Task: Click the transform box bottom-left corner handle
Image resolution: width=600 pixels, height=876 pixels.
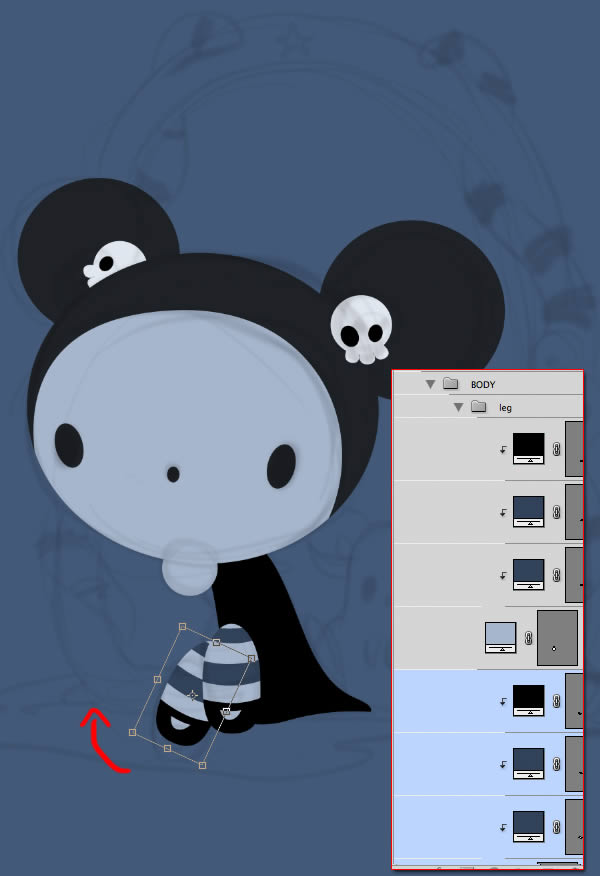Action: tap(132, 732)
